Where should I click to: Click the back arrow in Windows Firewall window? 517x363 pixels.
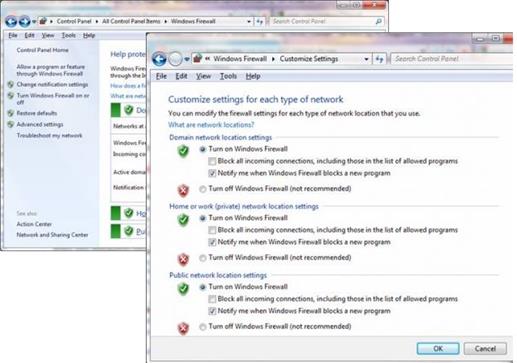(11, 22)
